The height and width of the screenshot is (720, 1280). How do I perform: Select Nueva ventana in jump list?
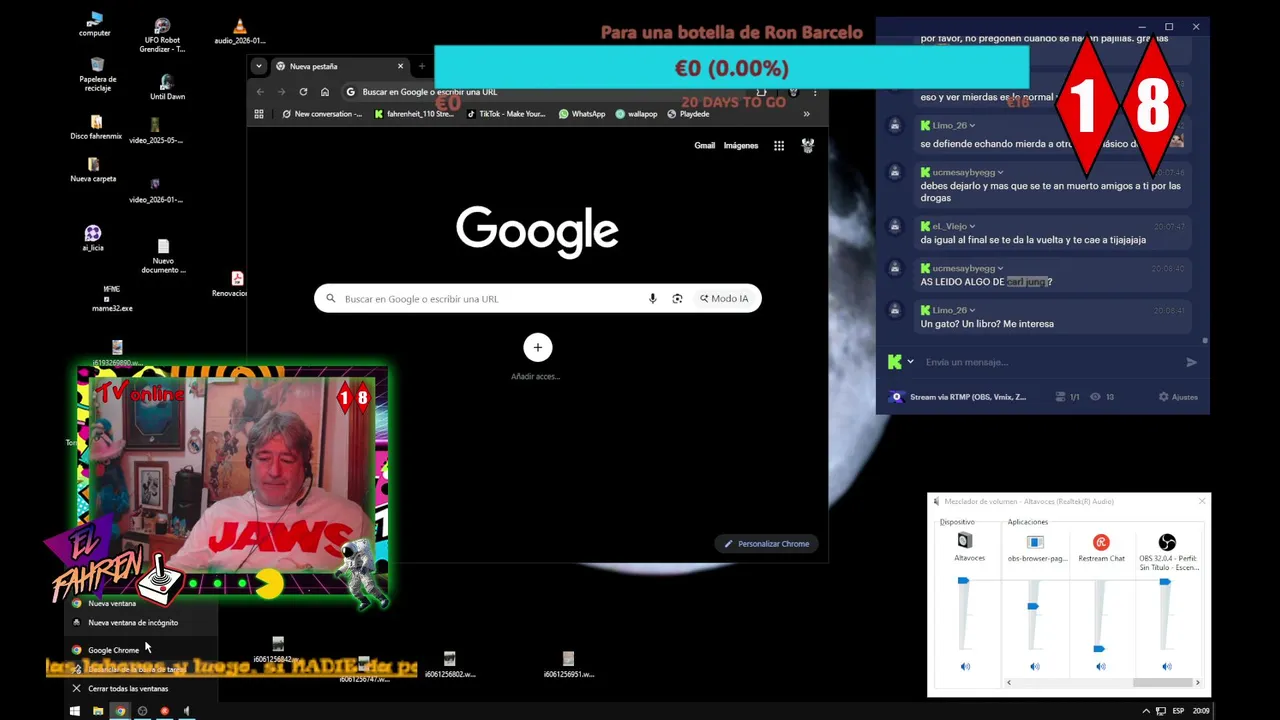[141, 603]
